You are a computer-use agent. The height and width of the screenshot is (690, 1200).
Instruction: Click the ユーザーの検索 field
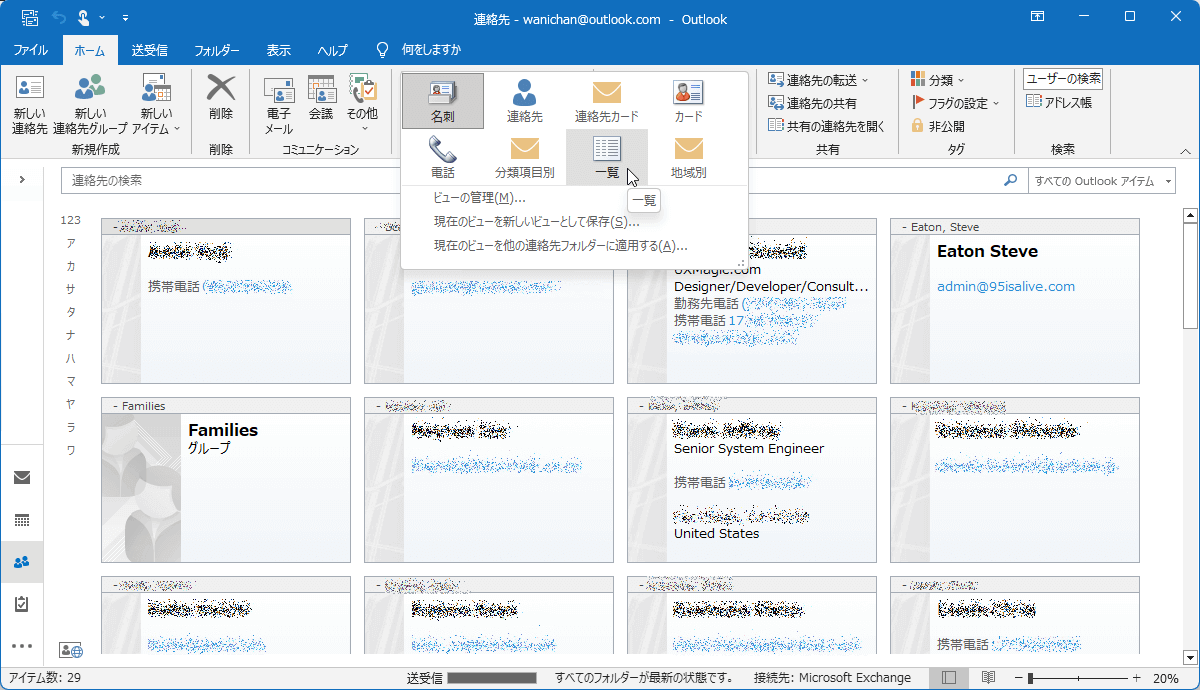1063,79
